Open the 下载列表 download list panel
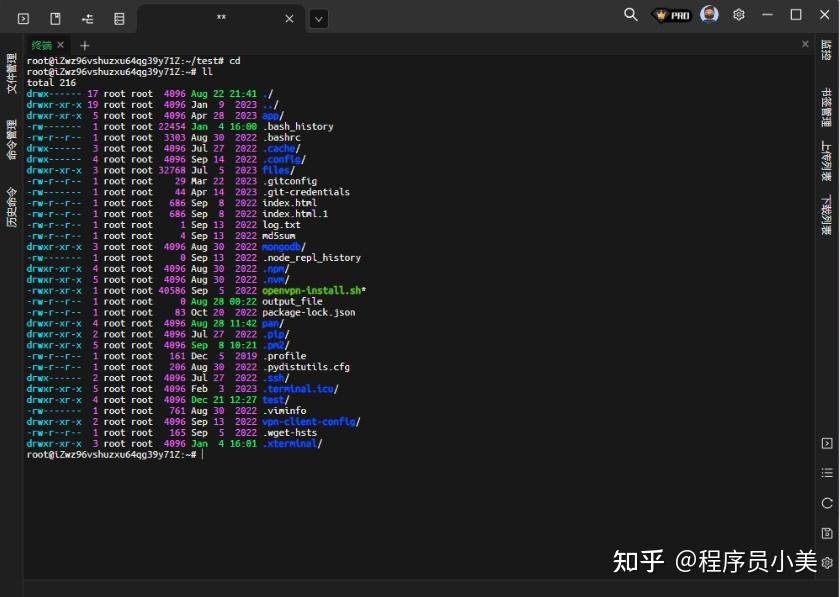 click(x=827, y=214)
